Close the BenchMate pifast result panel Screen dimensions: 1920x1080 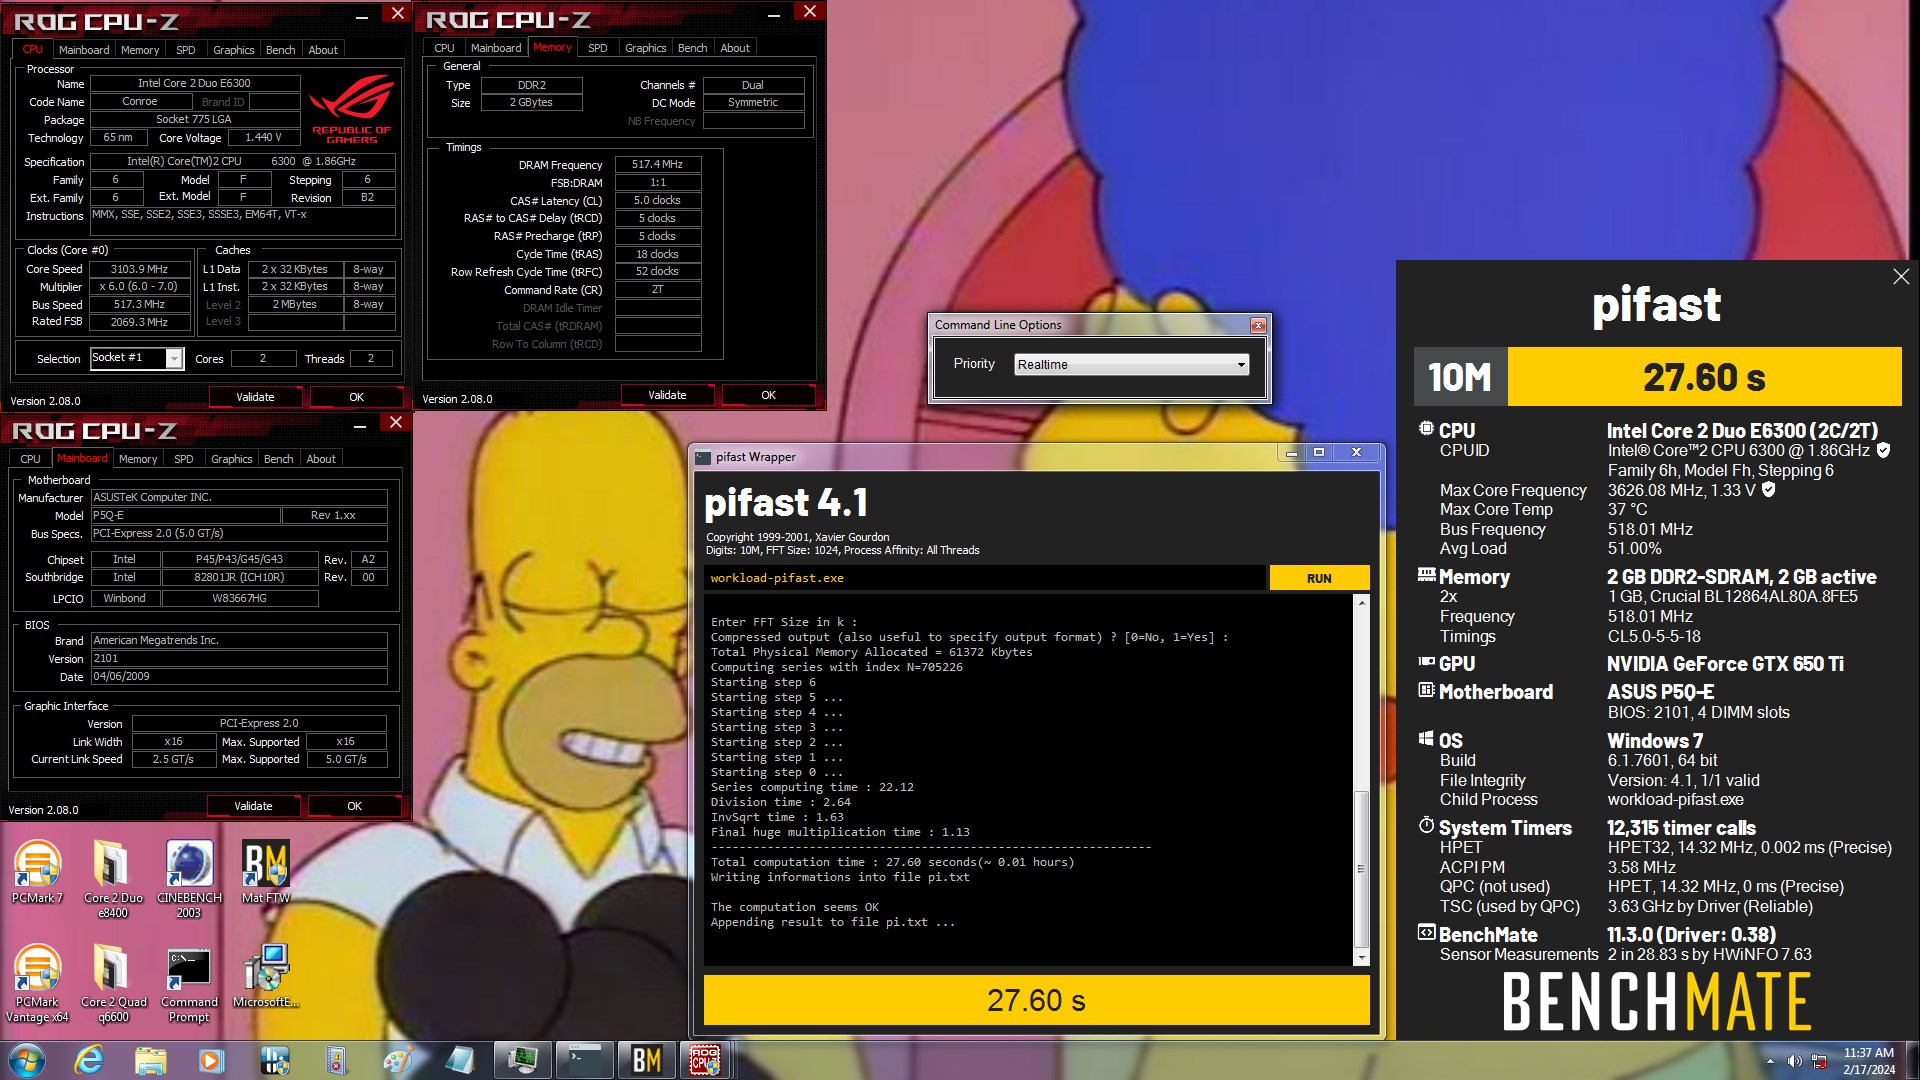click(x=1901, y=277)
